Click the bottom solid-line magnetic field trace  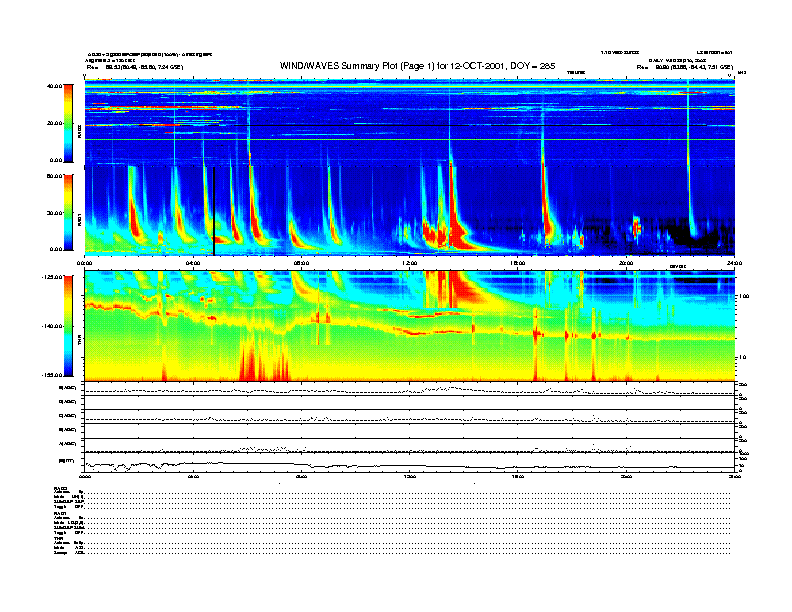tap(410, 464)
